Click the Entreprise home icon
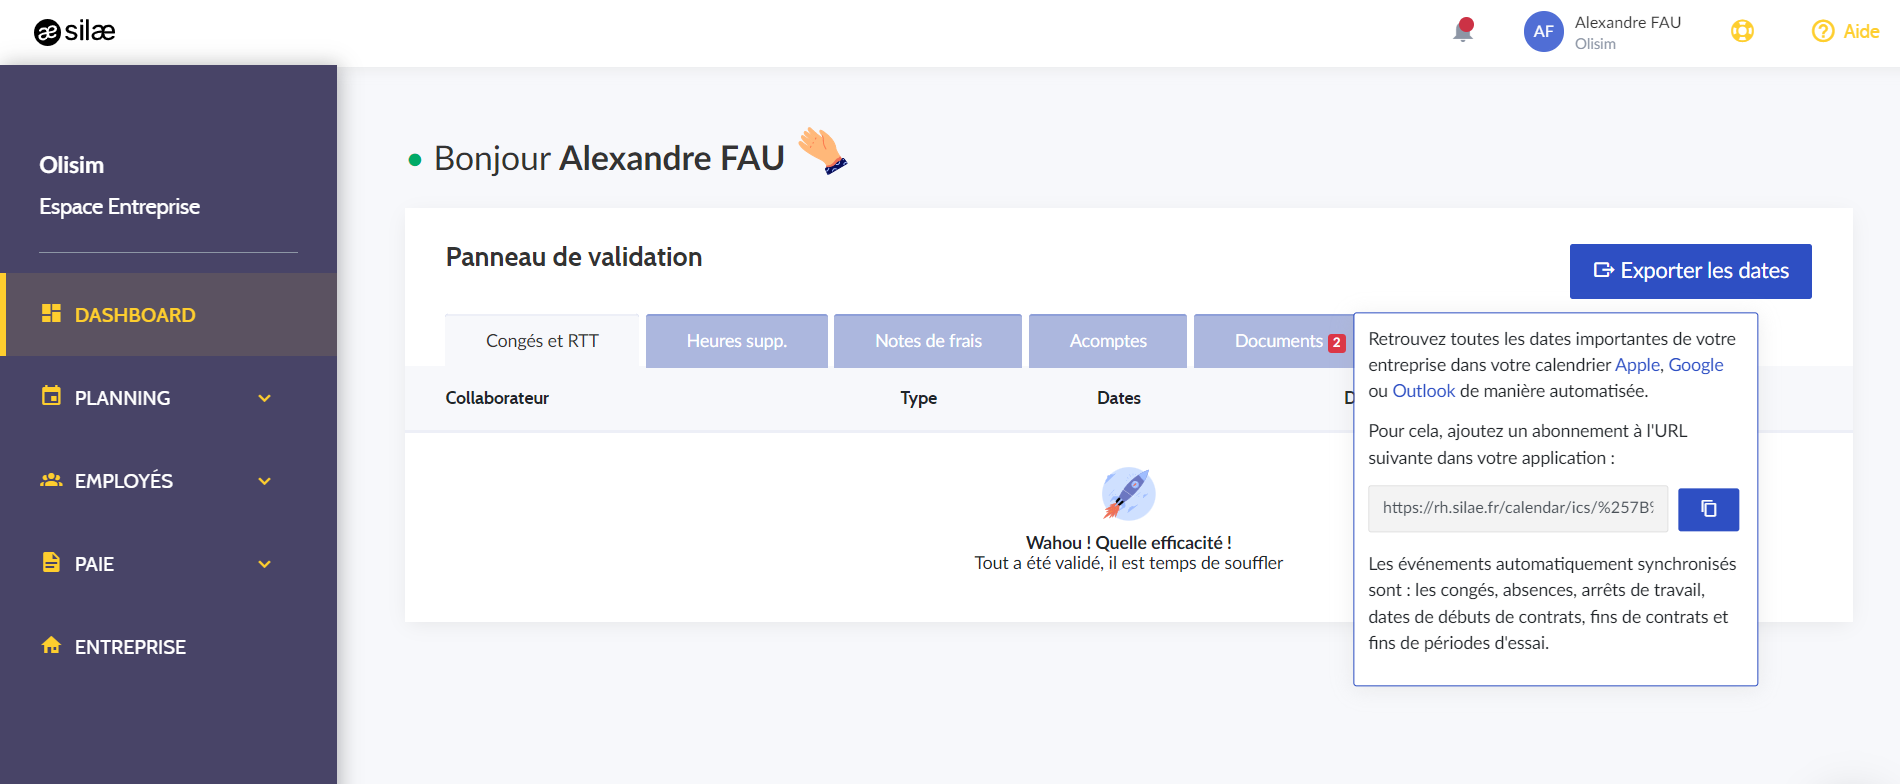Viewport: 1900px width, 784px height. coord(51,645)
